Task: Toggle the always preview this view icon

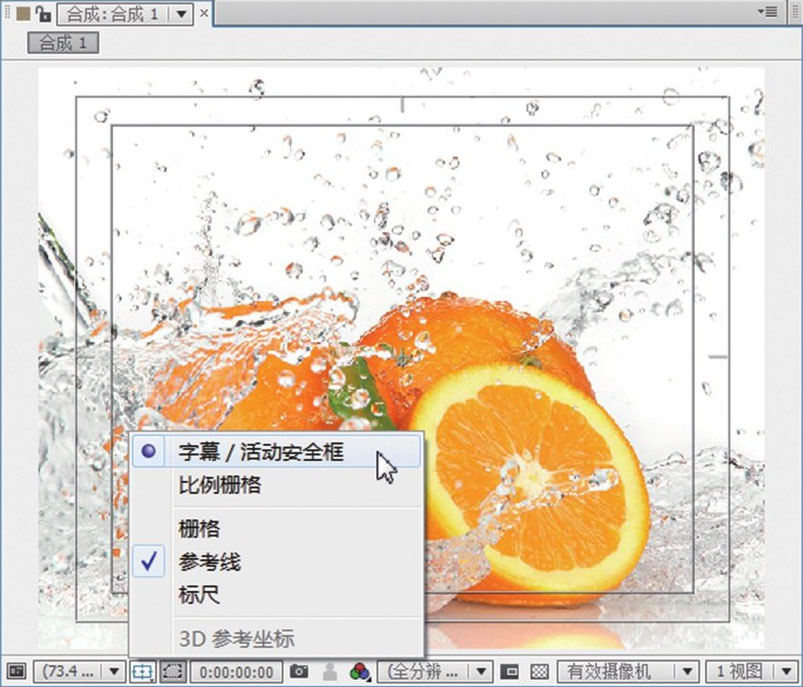Action: pos(16,671)
